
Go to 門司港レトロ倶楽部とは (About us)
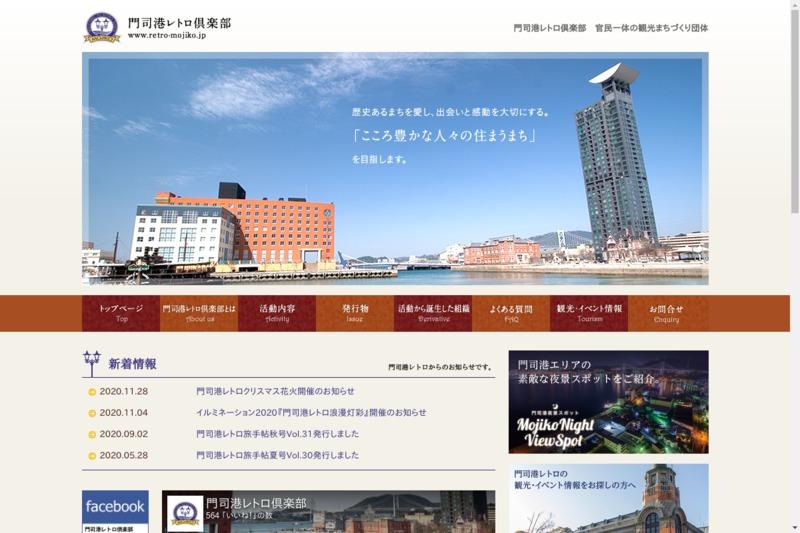click(x=199, y=313)
